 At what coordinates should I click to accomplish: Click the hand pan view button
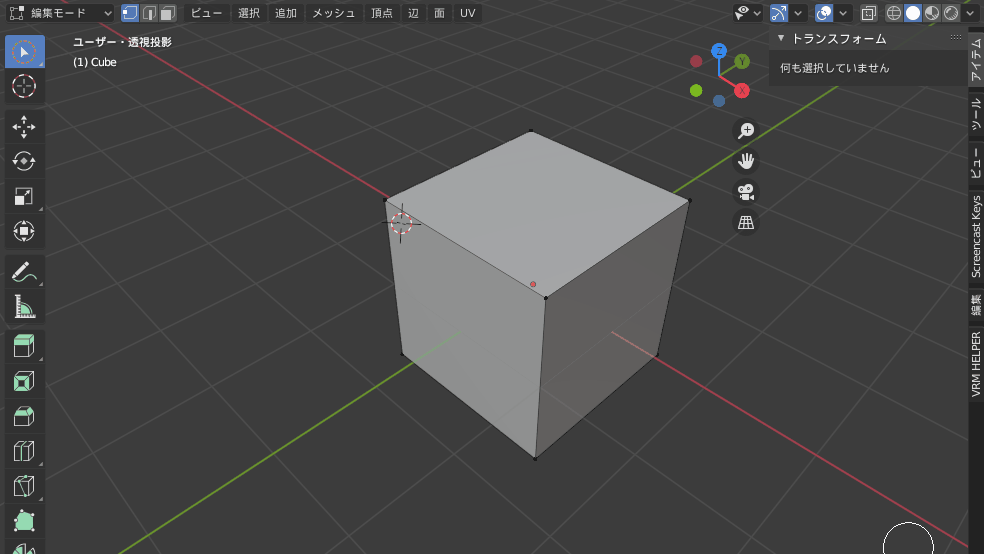(746, 161)
